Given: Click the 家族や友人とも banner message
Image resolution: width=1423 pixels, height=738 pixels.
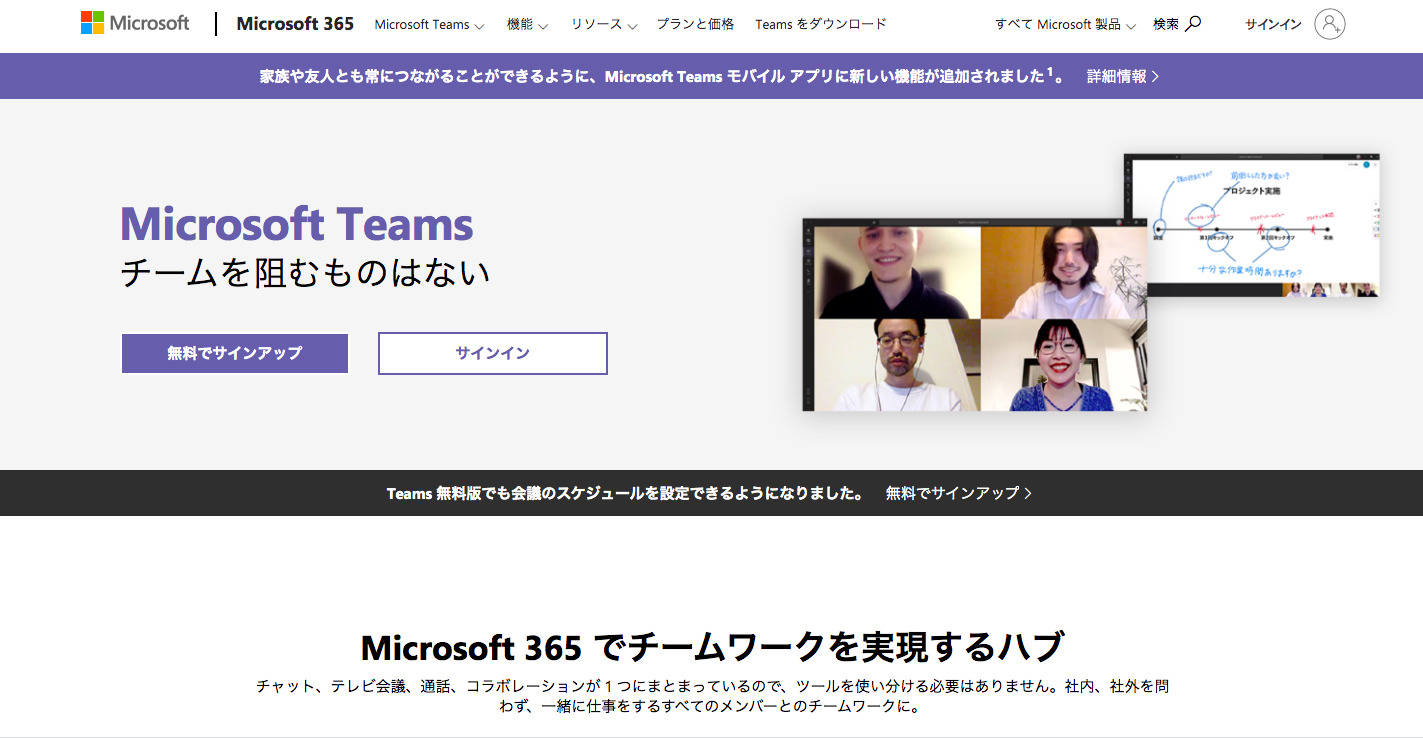Looking at the screenshot, I should point(662,76).
